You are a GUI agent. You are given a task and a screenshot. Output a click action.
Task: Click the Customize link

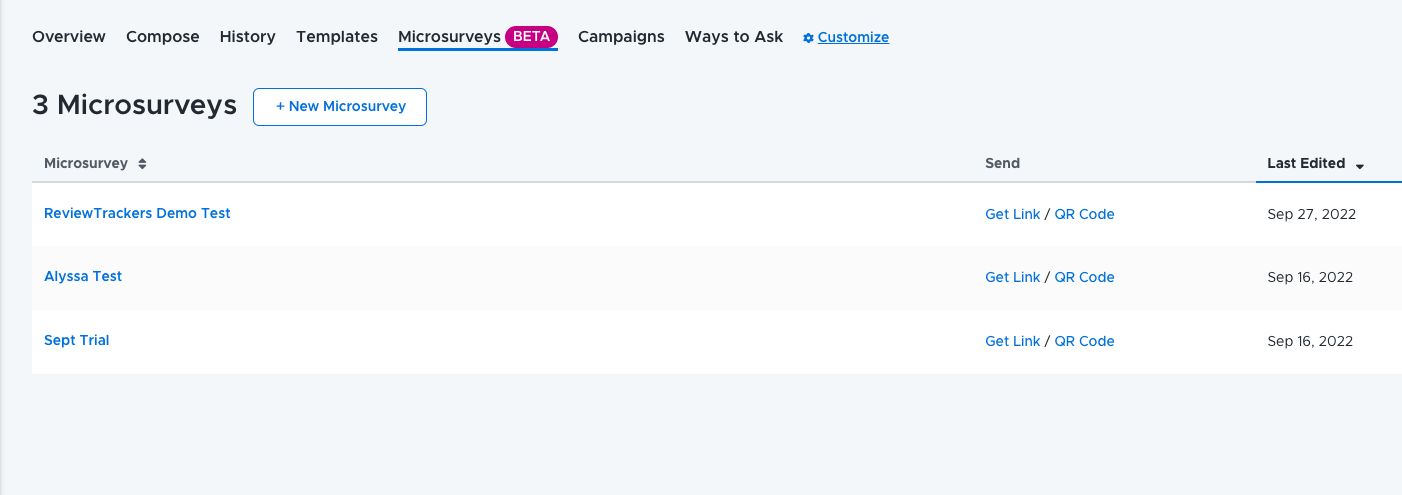click(x=853, y=37)
